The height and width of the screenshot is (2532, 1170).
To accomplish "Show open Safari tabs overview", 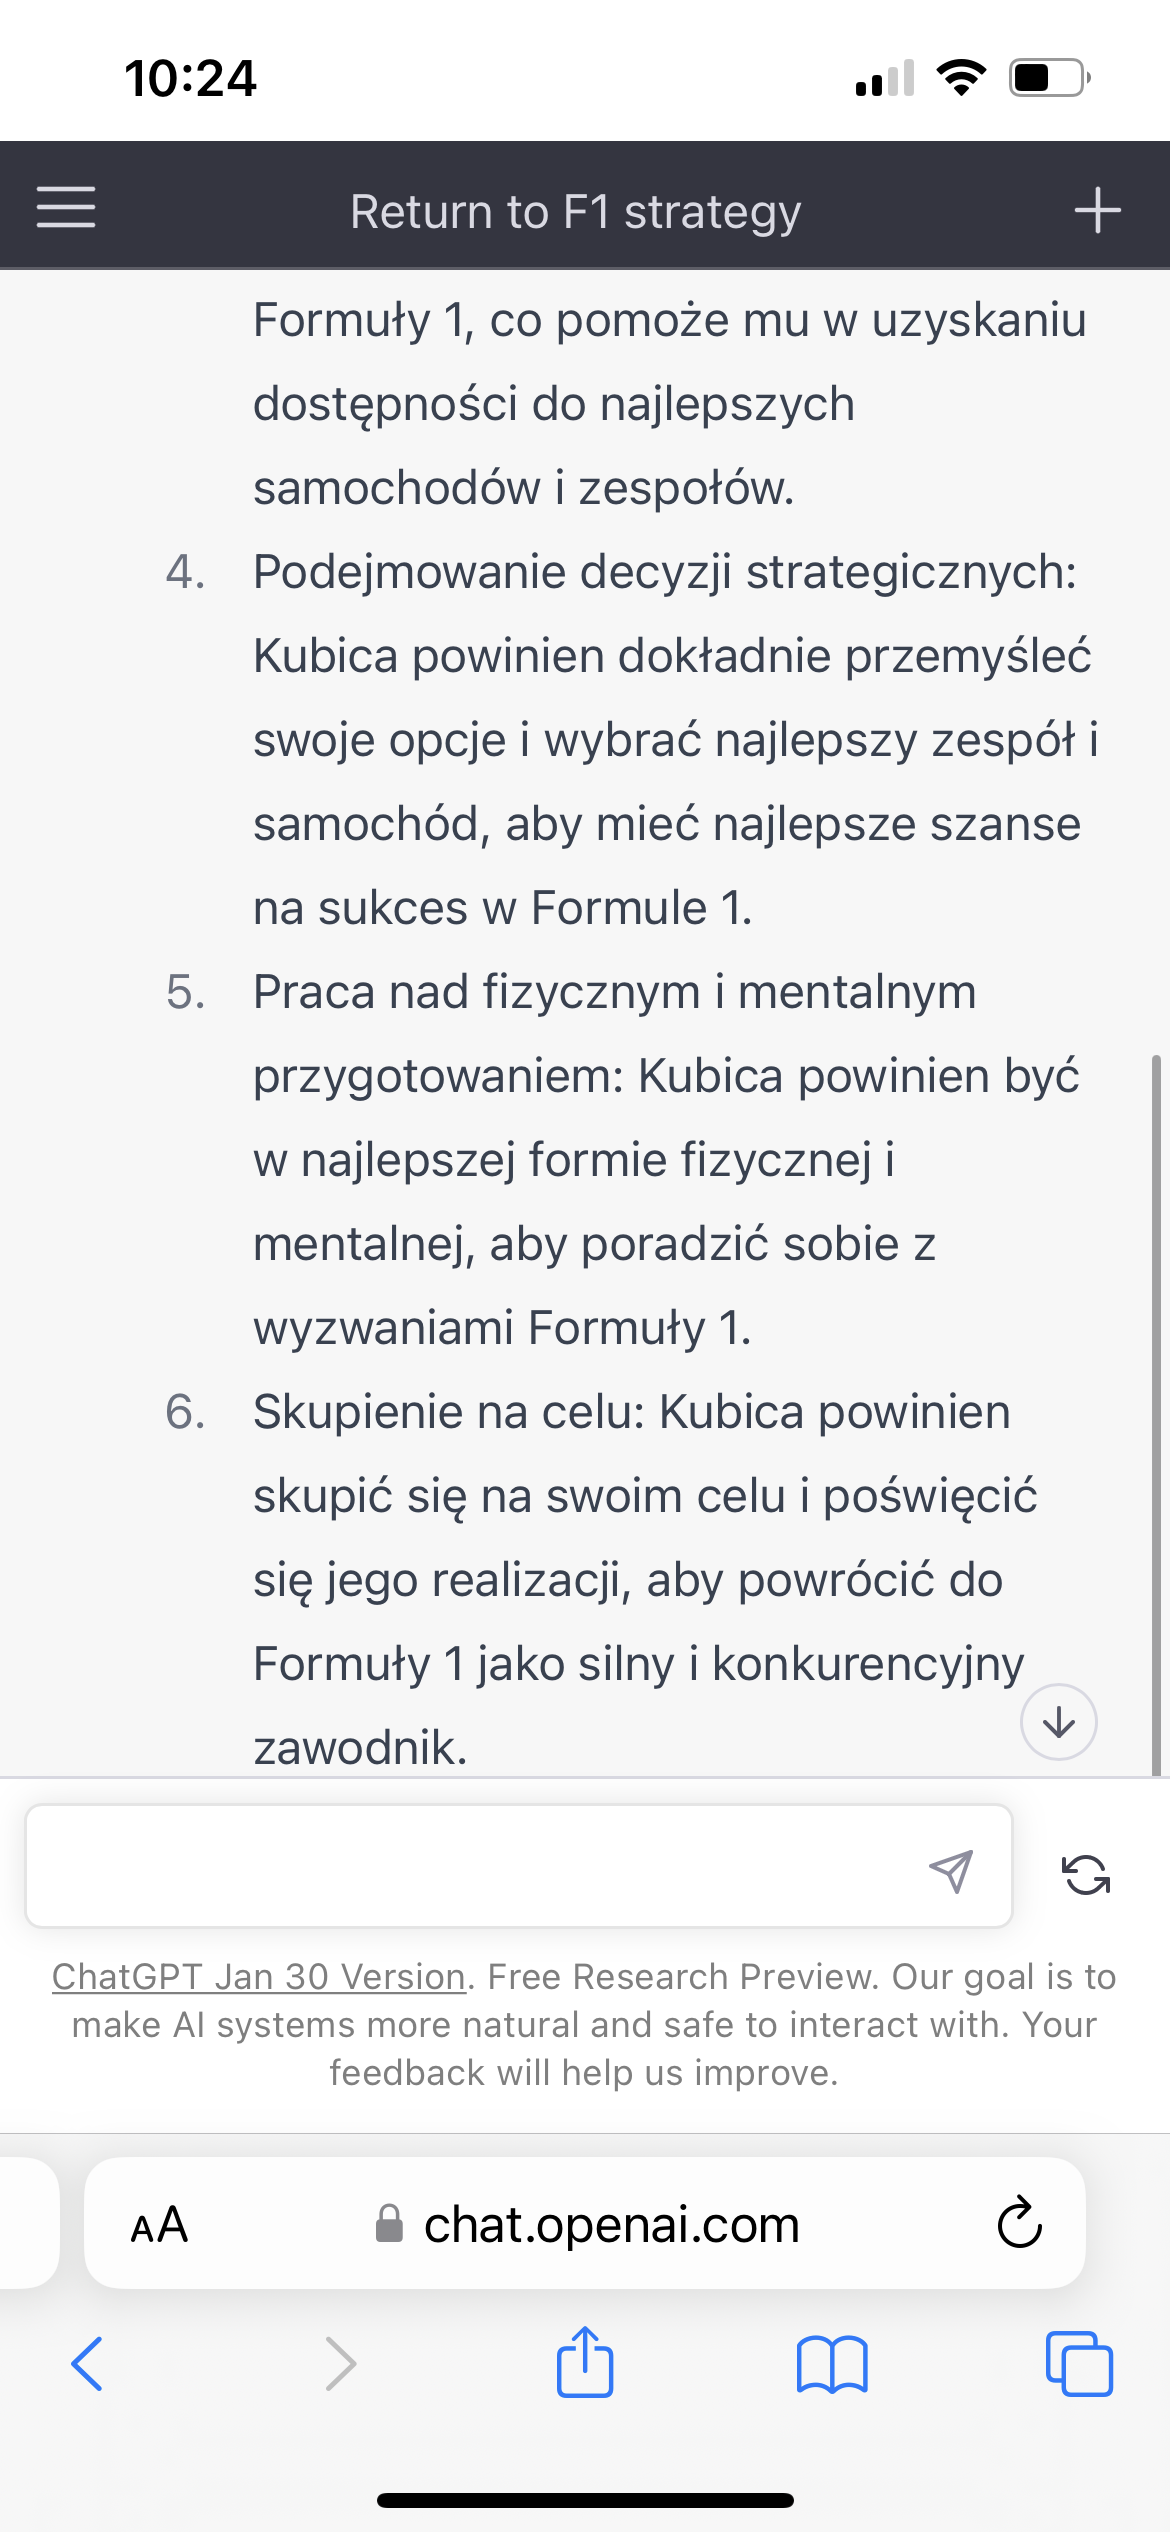I will (1078, 2364).
